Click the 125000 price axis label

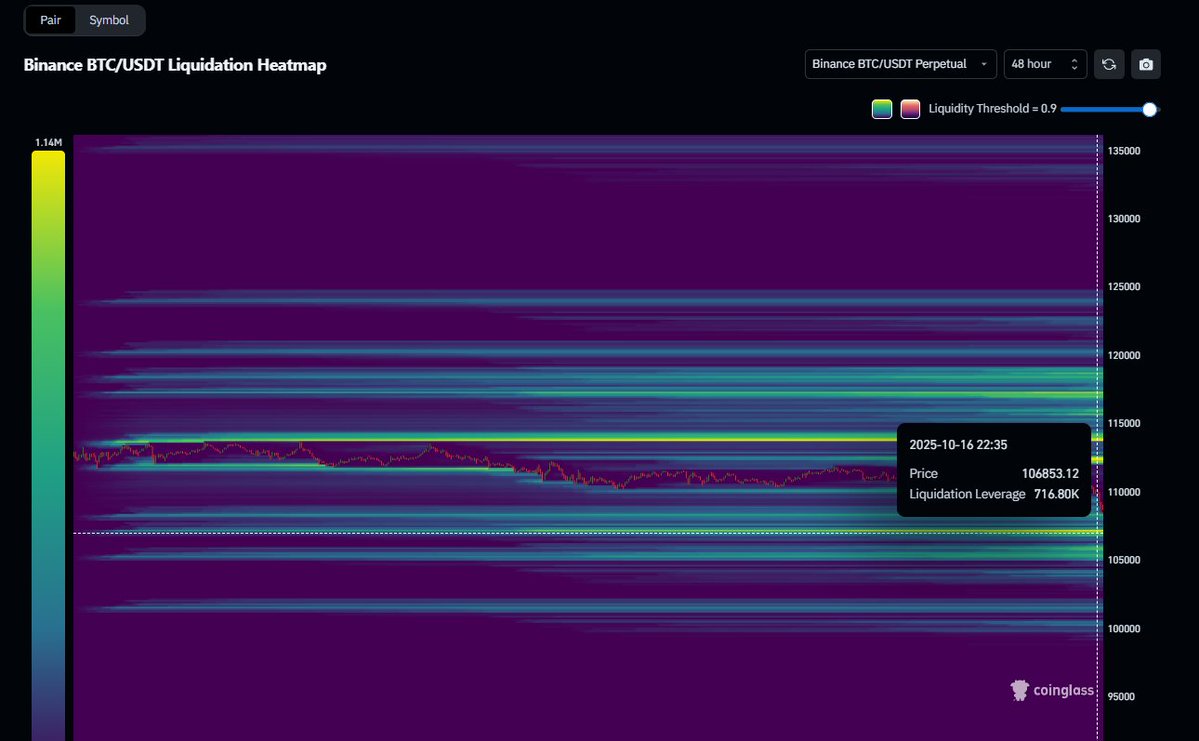pyautogui.click(x=1123, y=287)
